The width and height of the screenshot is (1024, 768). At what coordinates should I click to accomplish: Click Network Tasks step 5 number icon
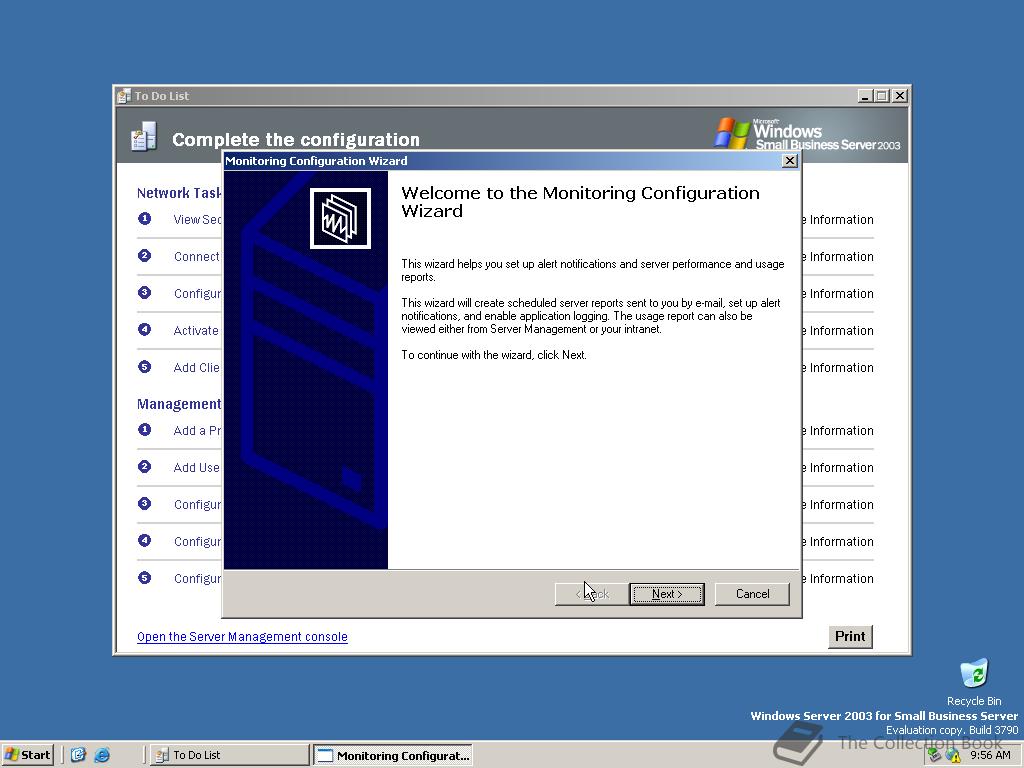tap(144, 367)
